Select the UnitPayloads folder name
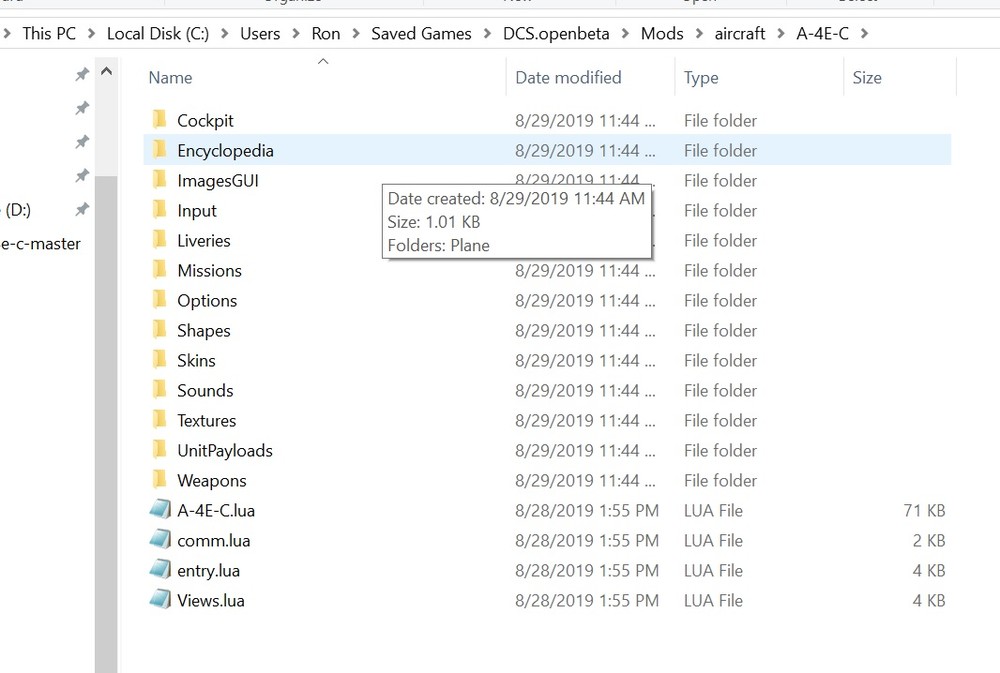Screen dimensions: 1000x673 tap(225, 451)
